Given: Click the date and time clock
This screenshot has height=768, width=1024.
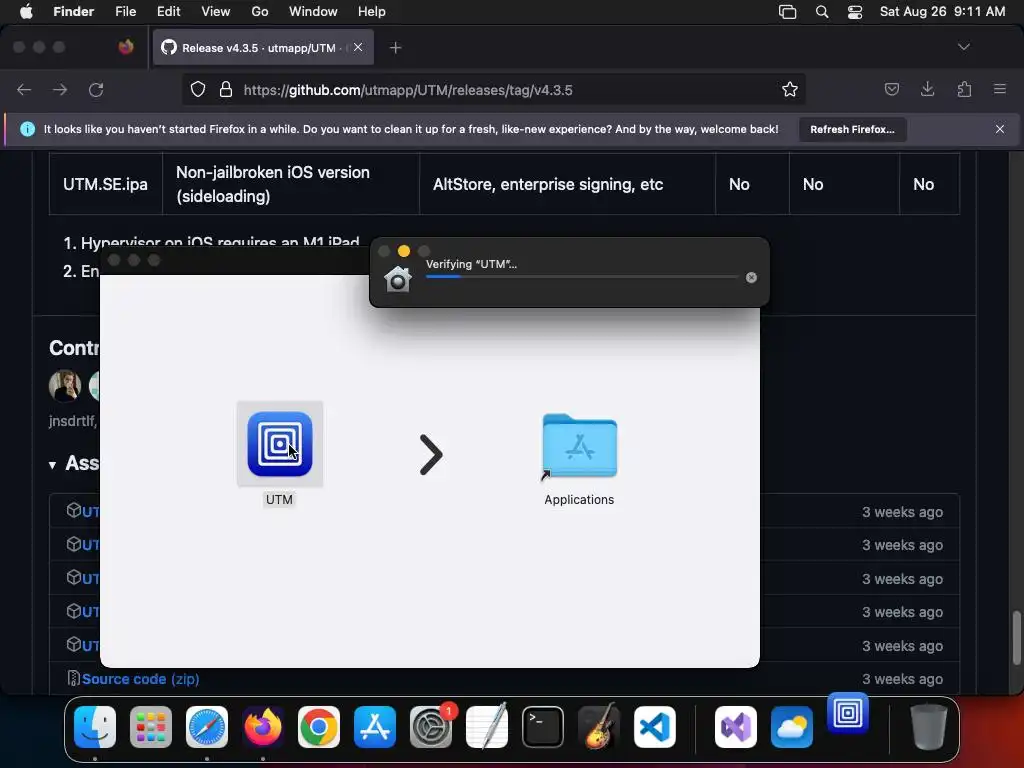Looking at the screenshot, I should point(942,12).
